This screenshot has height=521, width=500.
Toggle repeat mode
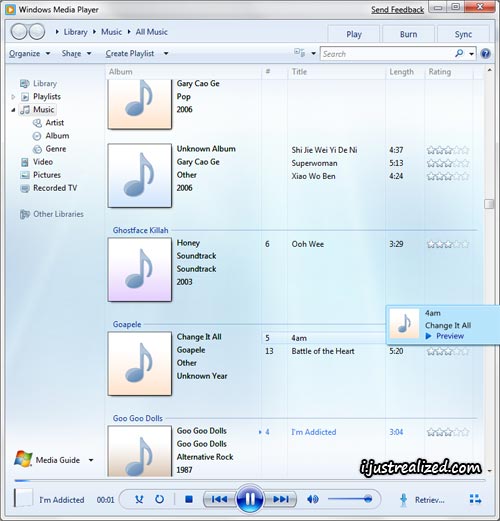point(160,499)
